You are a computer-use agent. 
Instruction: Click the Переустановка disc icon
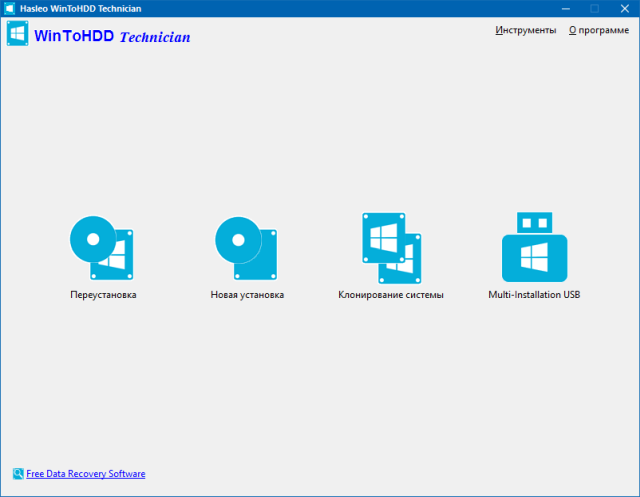[103, 247]
